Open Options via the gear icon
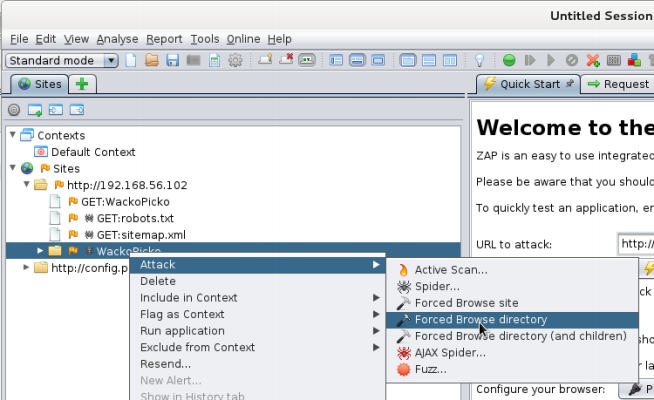The height and width of the screenshot is (400, 654). point(235,61)
